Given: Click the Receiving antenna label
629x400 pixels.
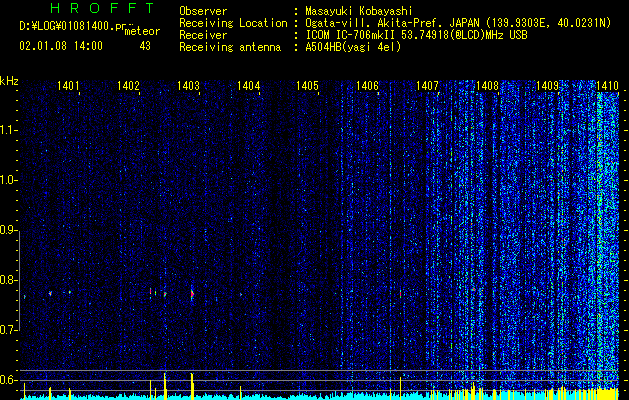Looking at the screenshot, I should coord(230,47).
